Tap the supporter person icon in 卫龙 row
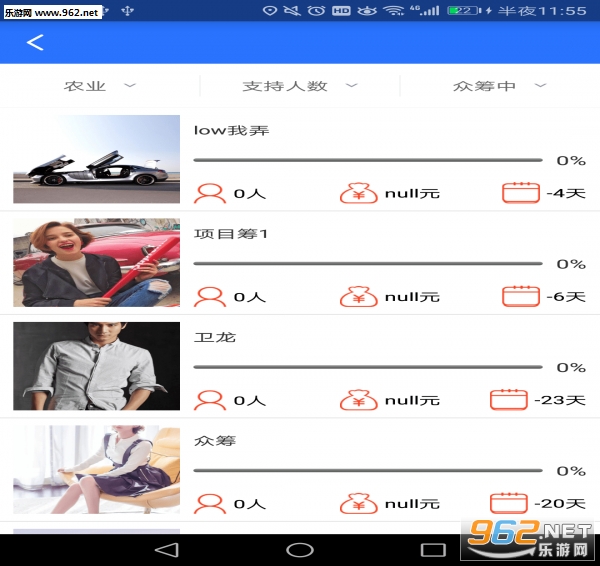The width and height of the screenshot is (600, 566). coord(210,400)
